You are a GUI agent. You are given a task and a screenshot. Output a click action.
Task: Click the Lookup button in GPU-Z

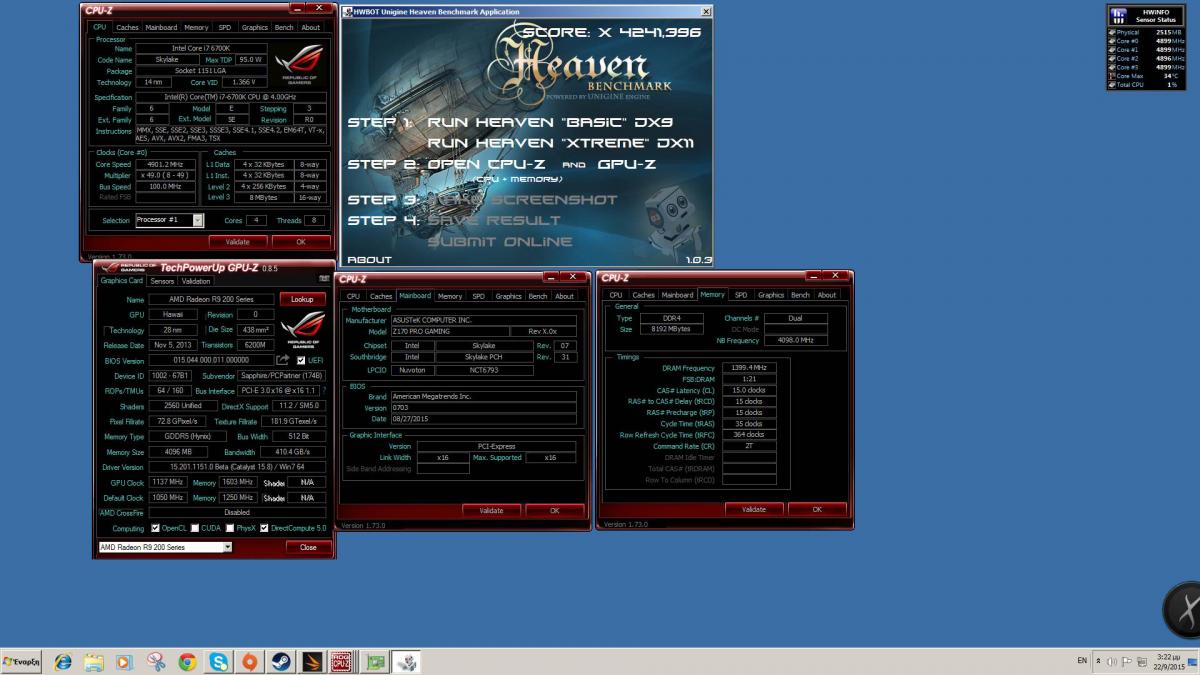click(x=302, y=299)
